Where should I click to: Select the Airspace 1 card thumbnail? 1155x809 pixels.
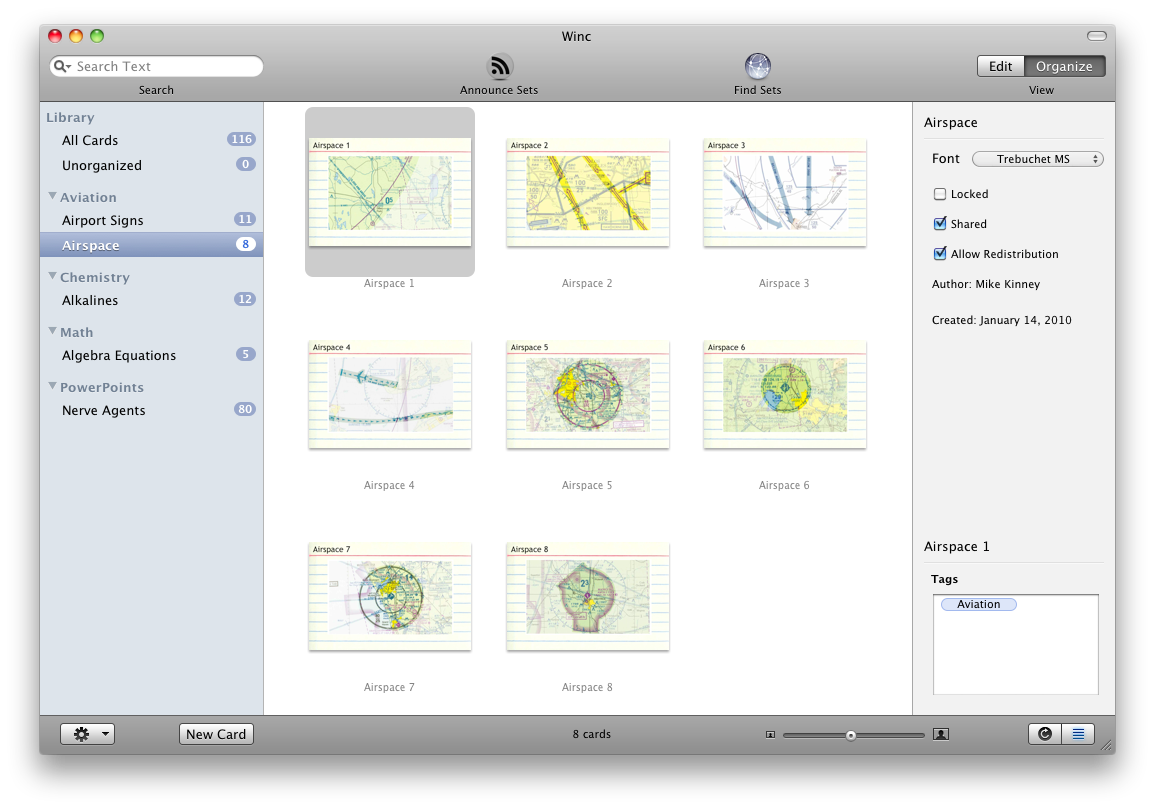click(390, 192)
